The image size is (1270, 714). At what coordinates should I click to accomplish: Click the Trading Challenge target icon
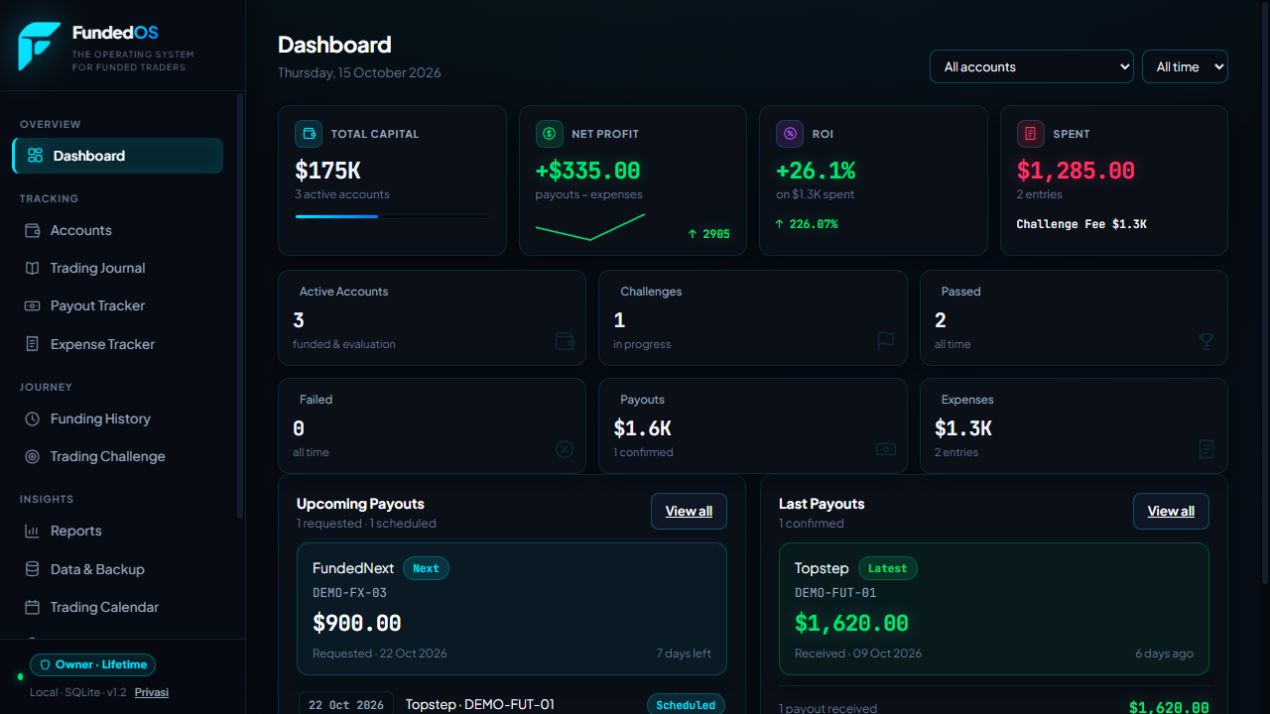coord(32,456)
